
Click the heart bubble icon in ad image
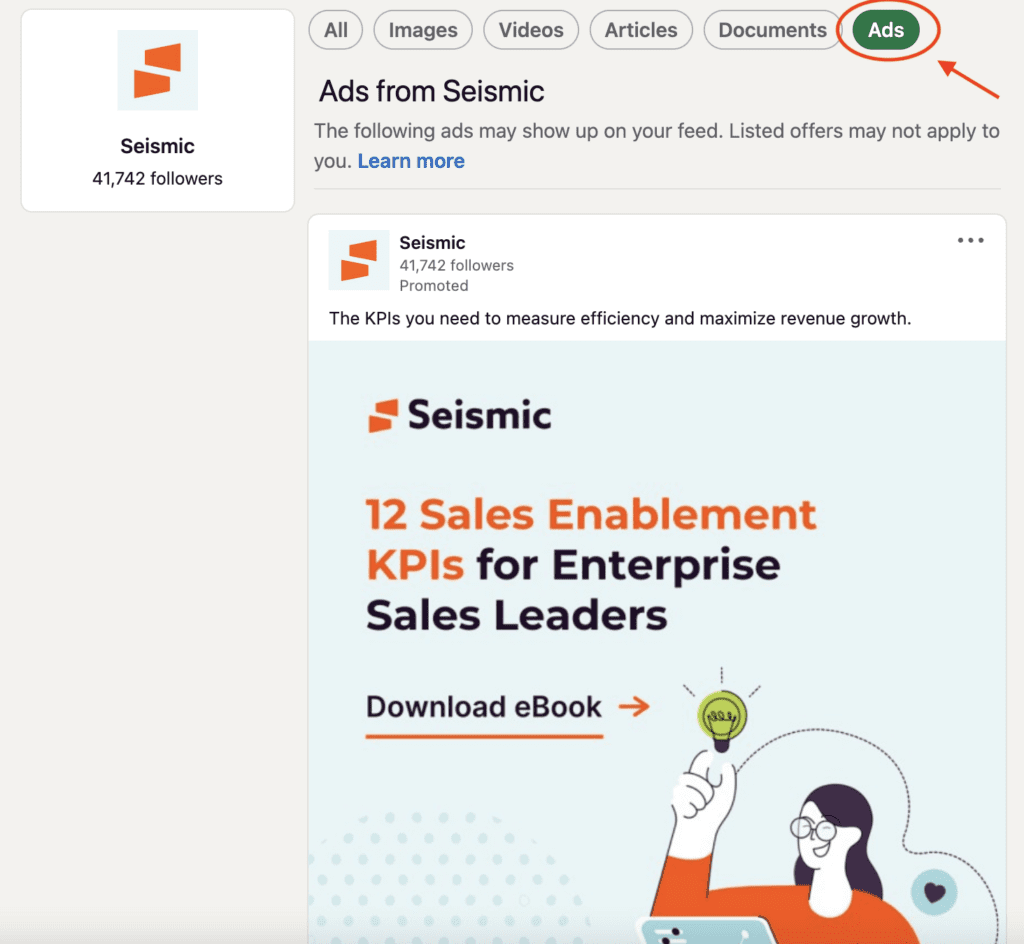tap(935, 892)
